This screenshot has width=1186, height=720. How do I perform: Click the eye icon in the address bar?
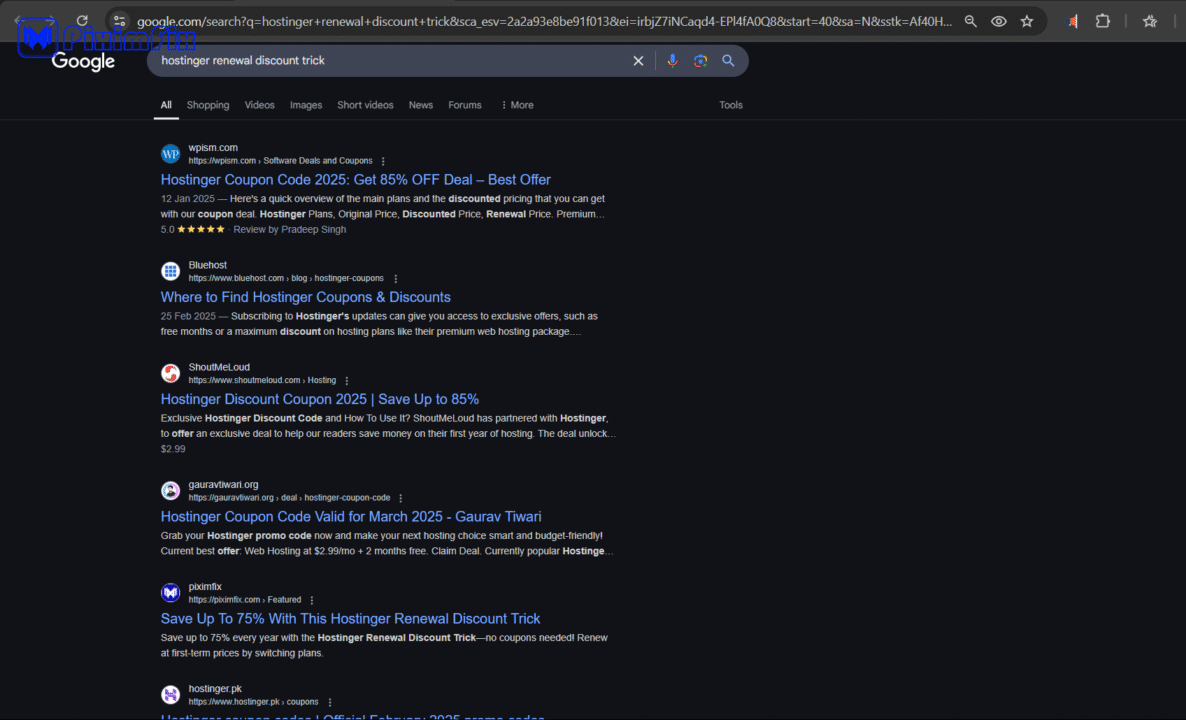tap(998, 21)
